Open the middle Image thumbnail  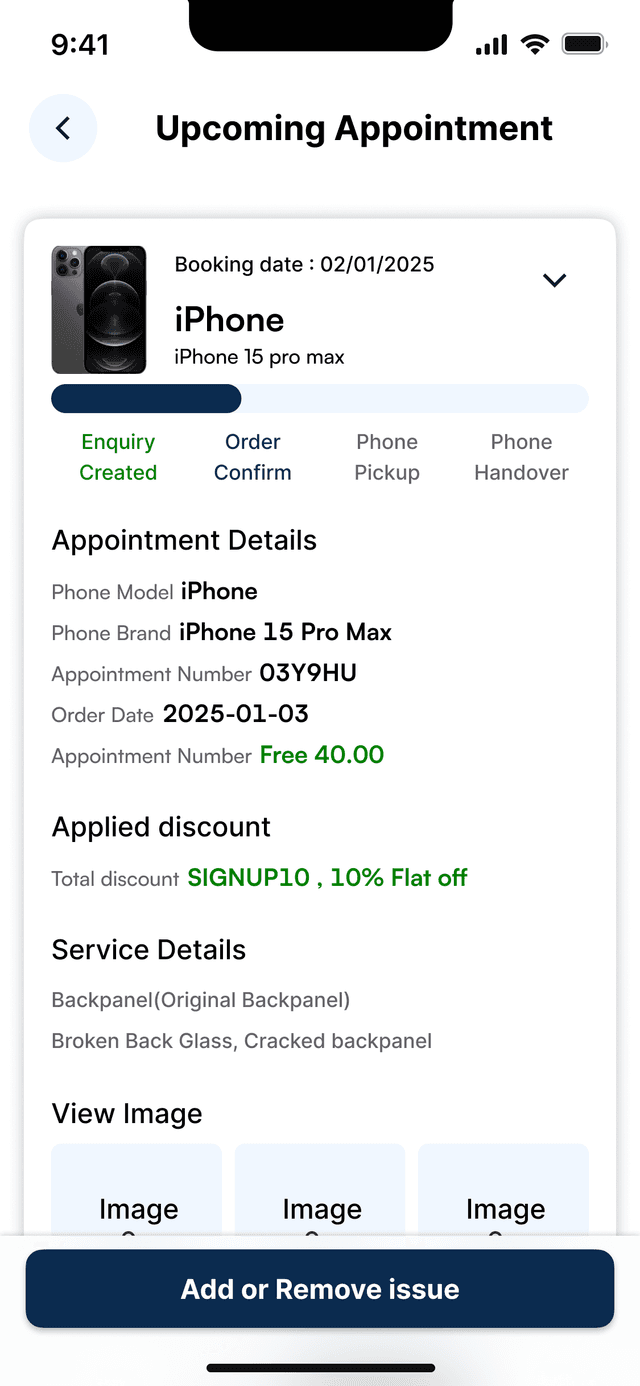320,1190
